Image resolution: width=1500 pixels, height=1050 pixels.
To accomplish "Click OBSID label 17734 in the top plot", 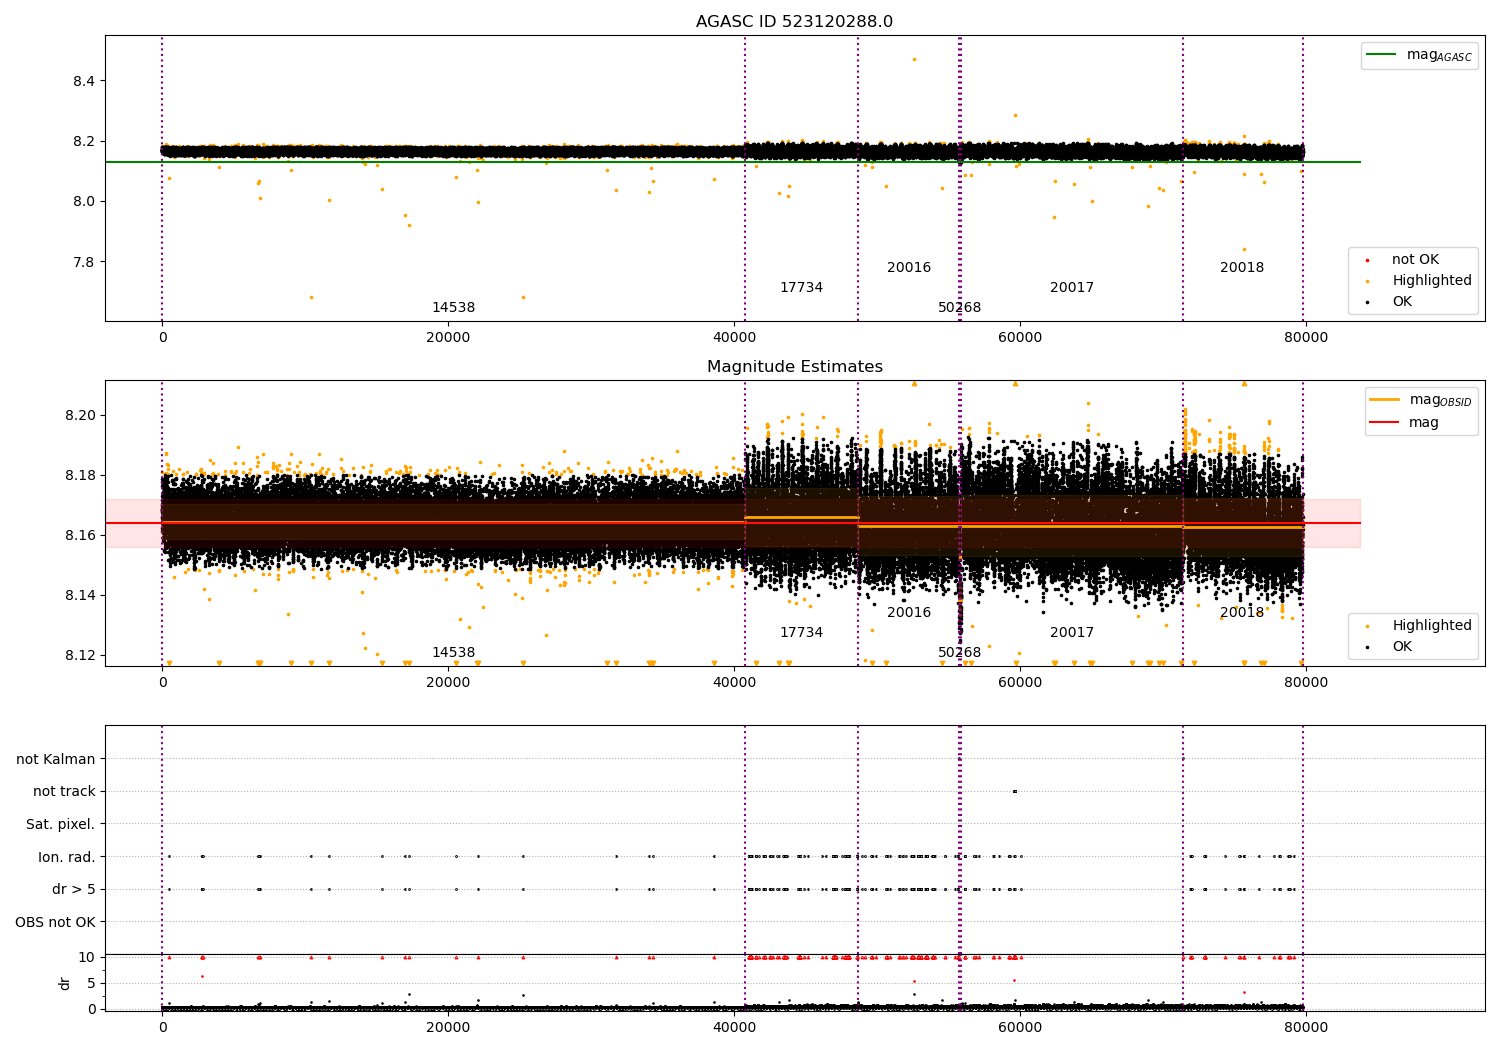I will coord(801,288).
